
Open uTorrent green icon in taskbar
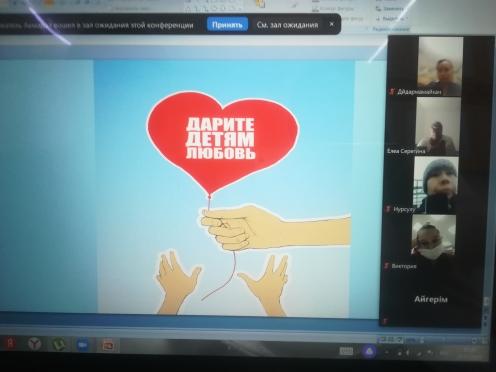coord(58,344)
